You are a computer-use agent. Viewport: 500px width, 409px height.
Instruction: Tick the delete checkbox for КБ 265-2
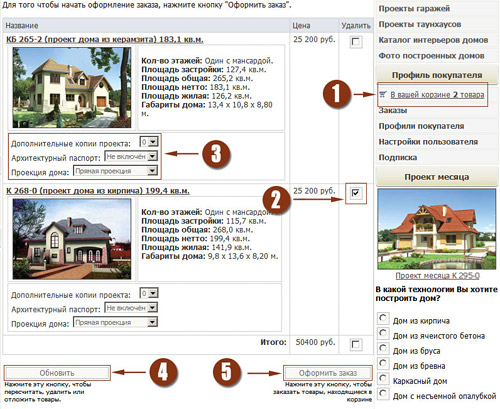point(356,42)
